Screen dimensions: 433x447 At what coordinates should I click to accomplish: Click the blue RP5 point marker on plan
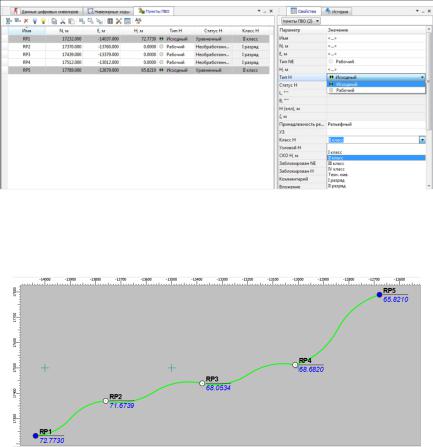[x=379, y=294]
